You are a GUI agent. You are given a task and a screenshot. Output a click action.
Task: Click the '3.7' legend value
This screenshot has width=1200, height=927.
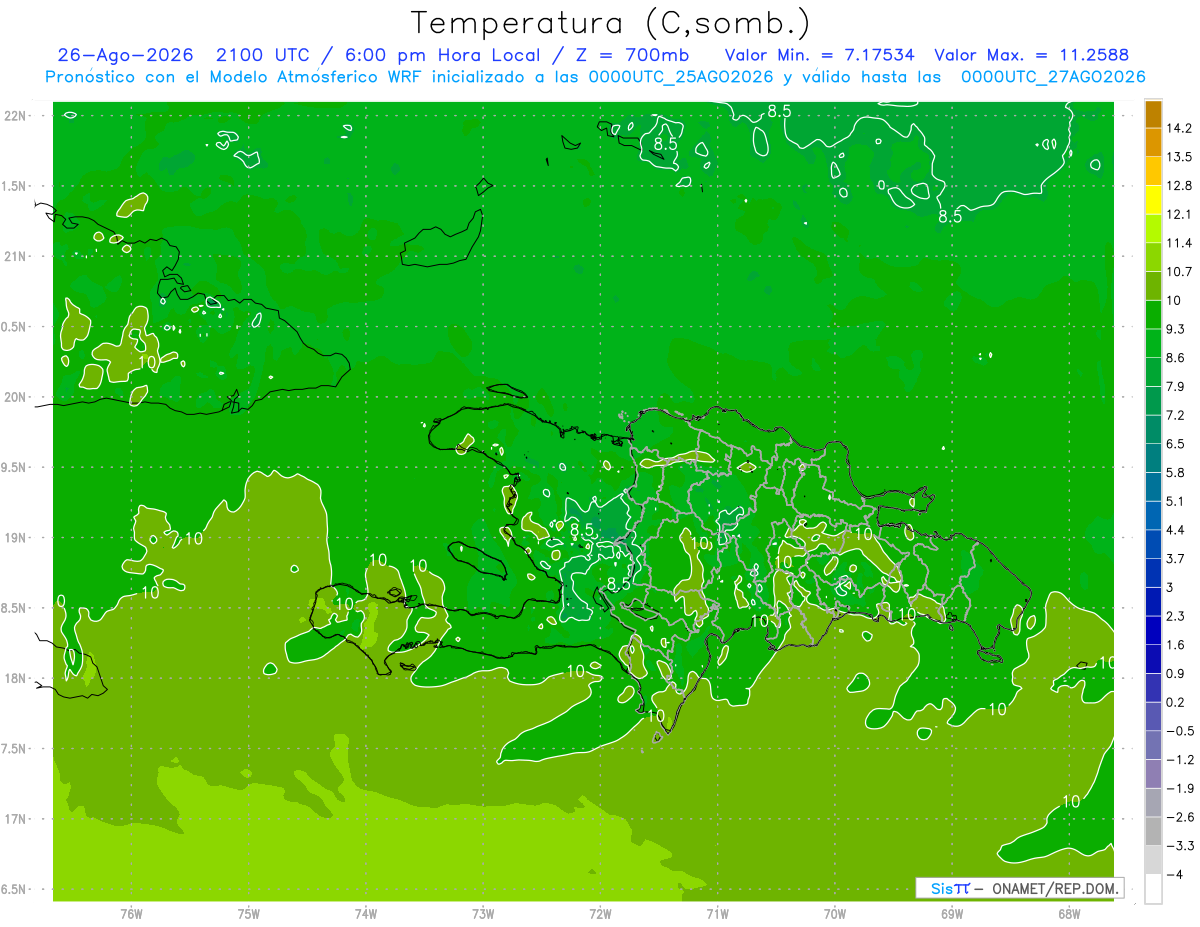pyautogui.click(x=1175, y=558)
